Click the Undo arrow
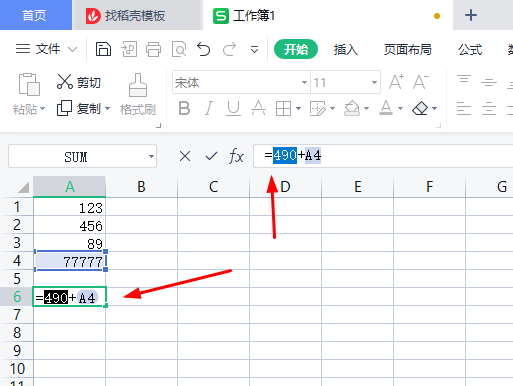The width and height of the screenshot is (513, 386). 204,49
